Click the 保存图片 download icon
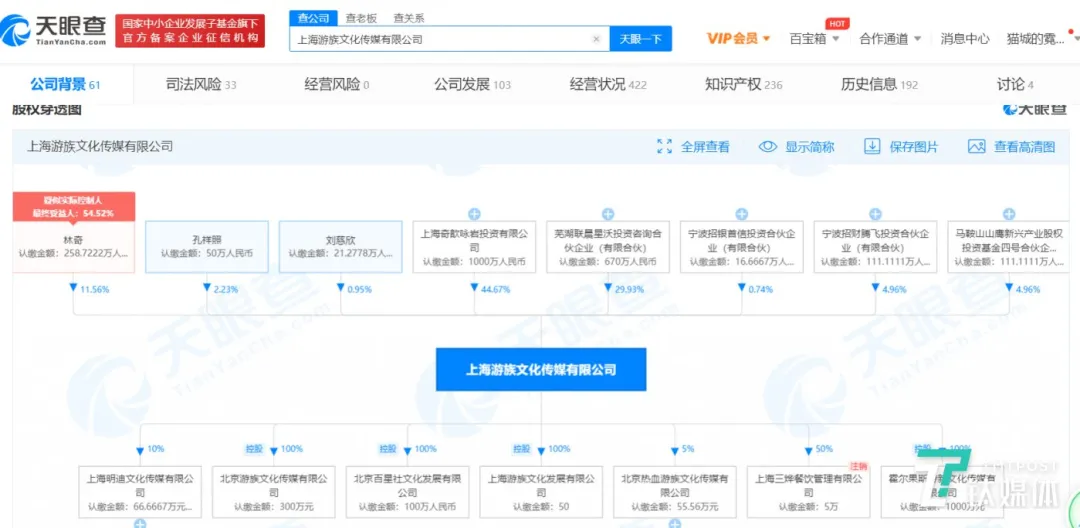The height and width of the screenshot is (528, 1080). tap(872, 147)
